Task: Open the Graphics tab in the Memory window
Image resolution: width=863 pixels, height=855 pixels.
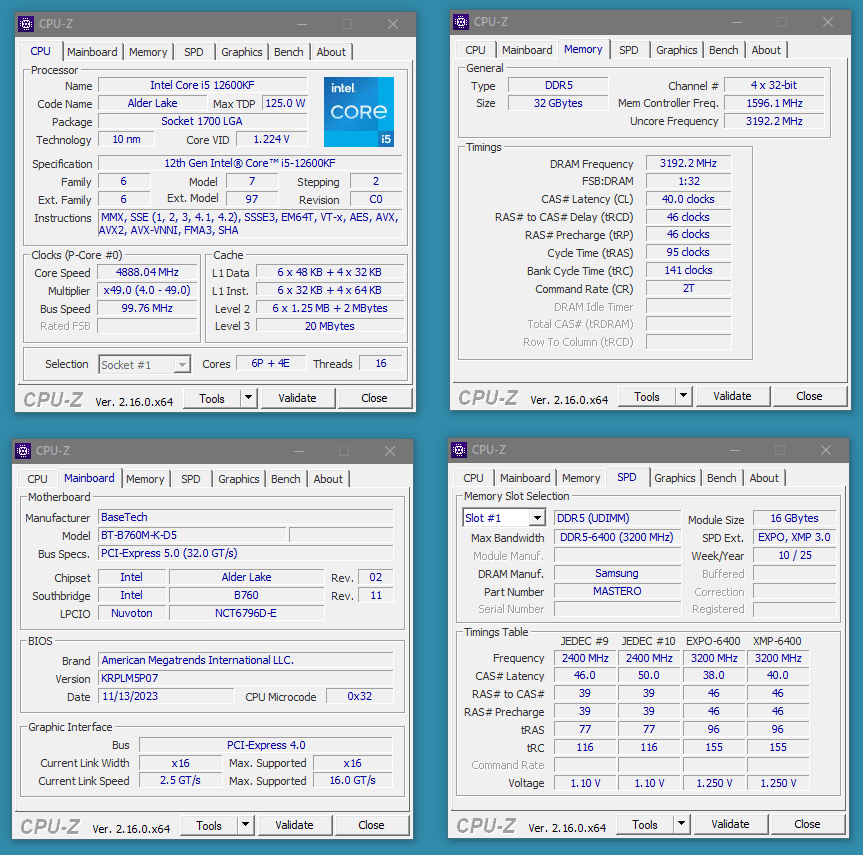Action: (676, 50)
